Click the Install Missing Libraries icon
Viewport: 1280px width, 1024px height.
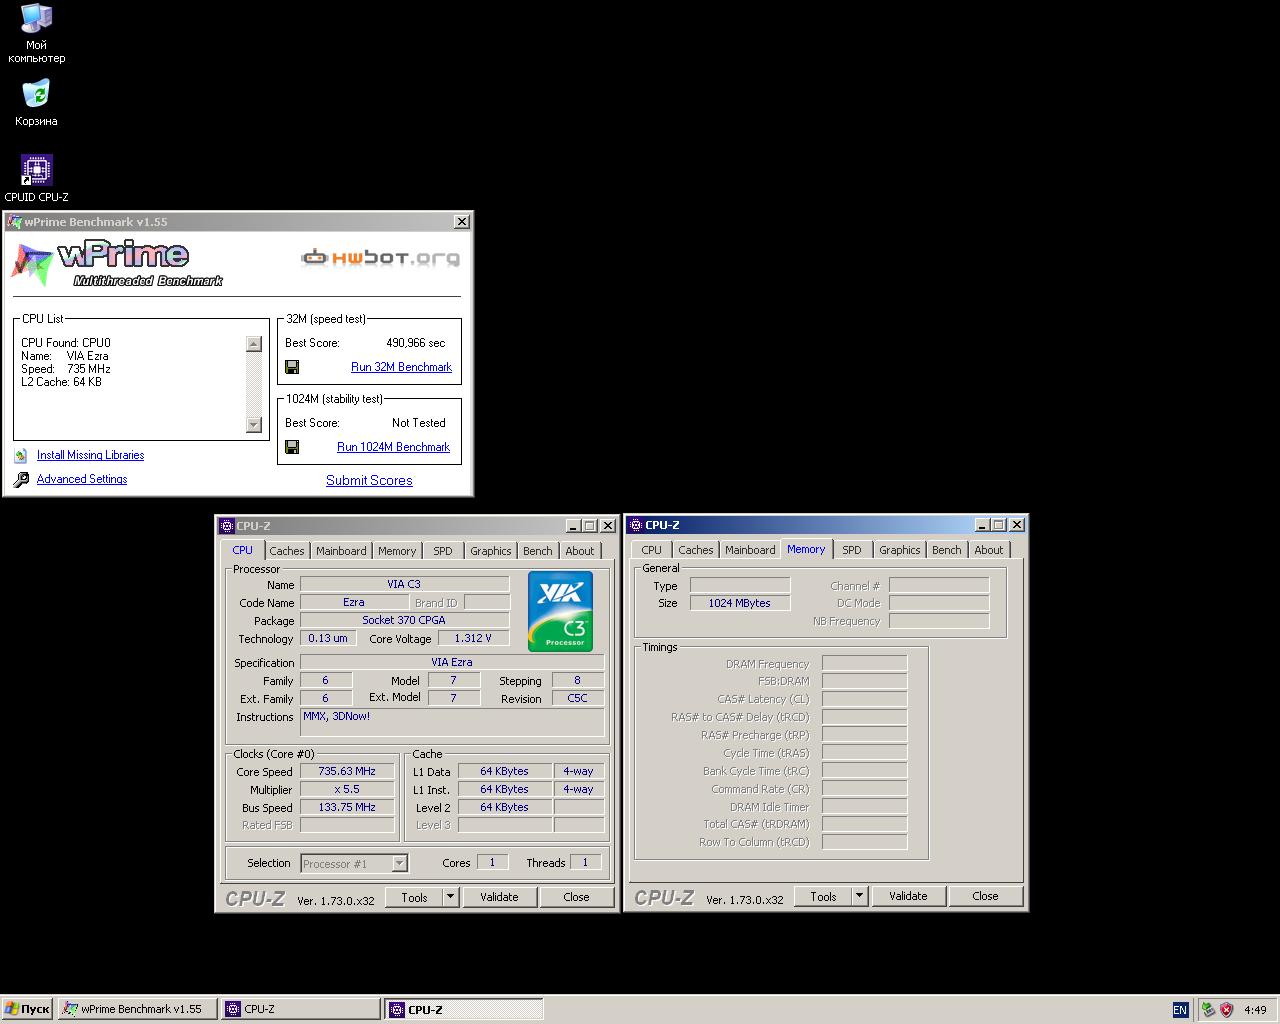click(x=21, y=455)
